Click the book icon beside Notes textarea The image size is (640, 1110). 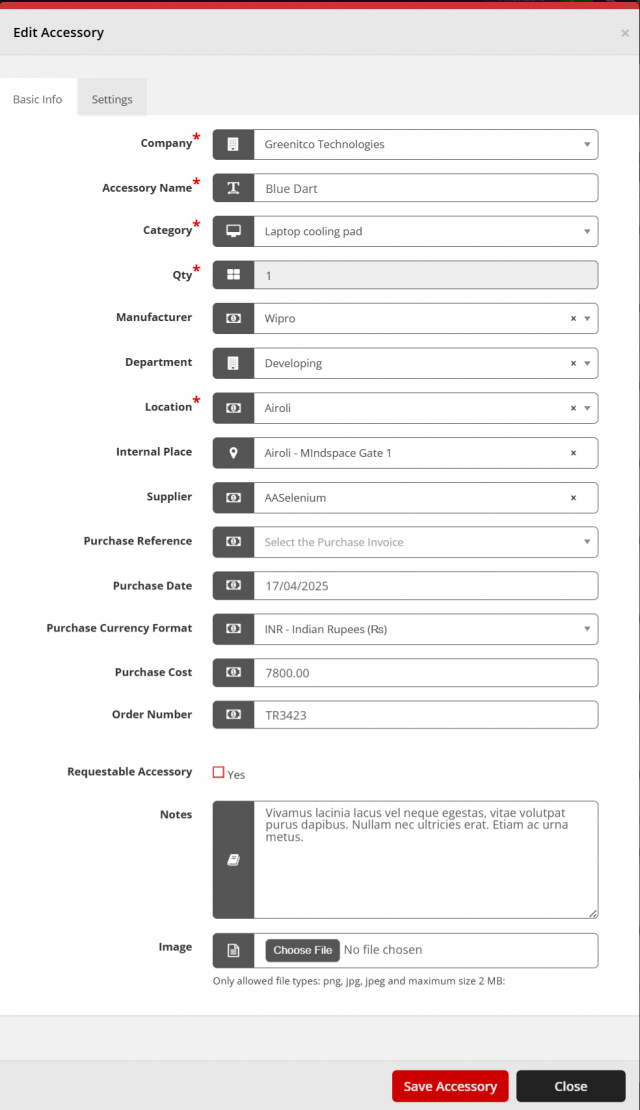coord(233,859)
